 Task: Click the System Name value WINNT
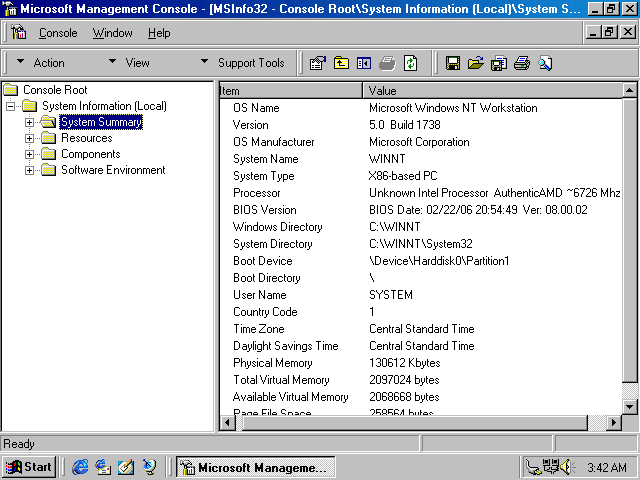pos(387,159)
